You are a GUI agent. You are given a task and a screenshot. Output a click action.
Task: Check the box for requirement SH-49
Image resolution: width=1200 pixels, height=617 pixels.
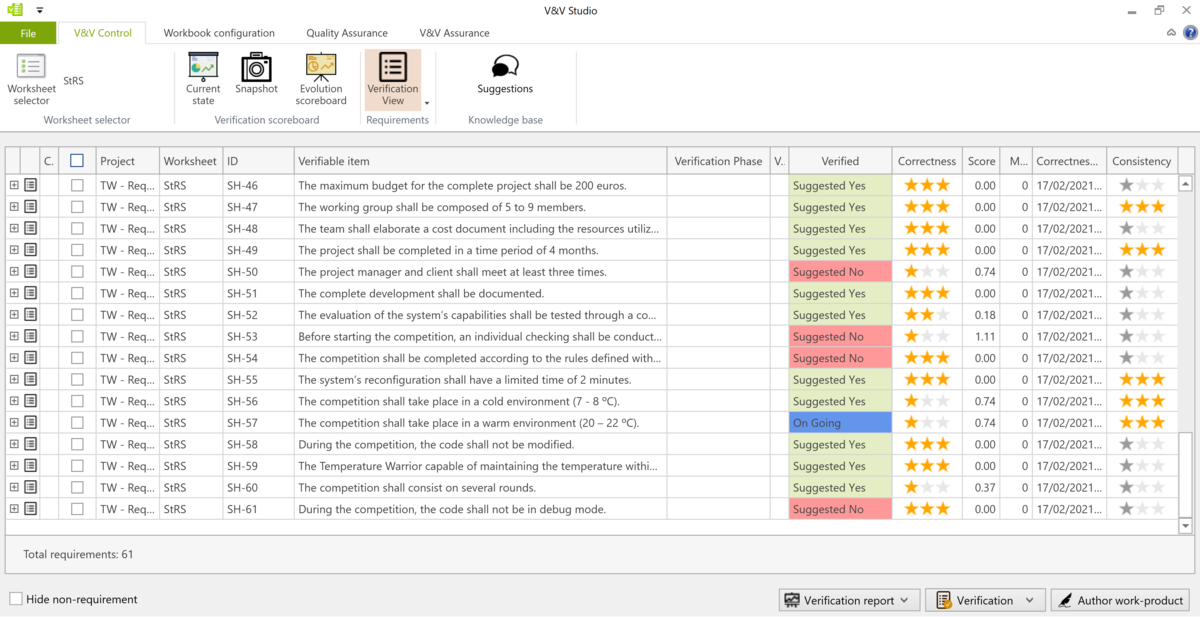[77, 250]
